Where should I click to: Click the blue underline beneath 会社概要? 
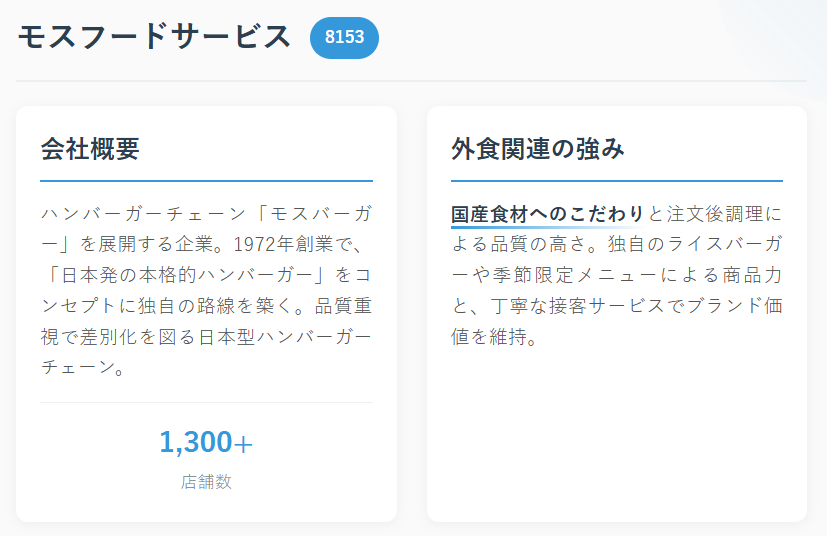pos(206,181)
